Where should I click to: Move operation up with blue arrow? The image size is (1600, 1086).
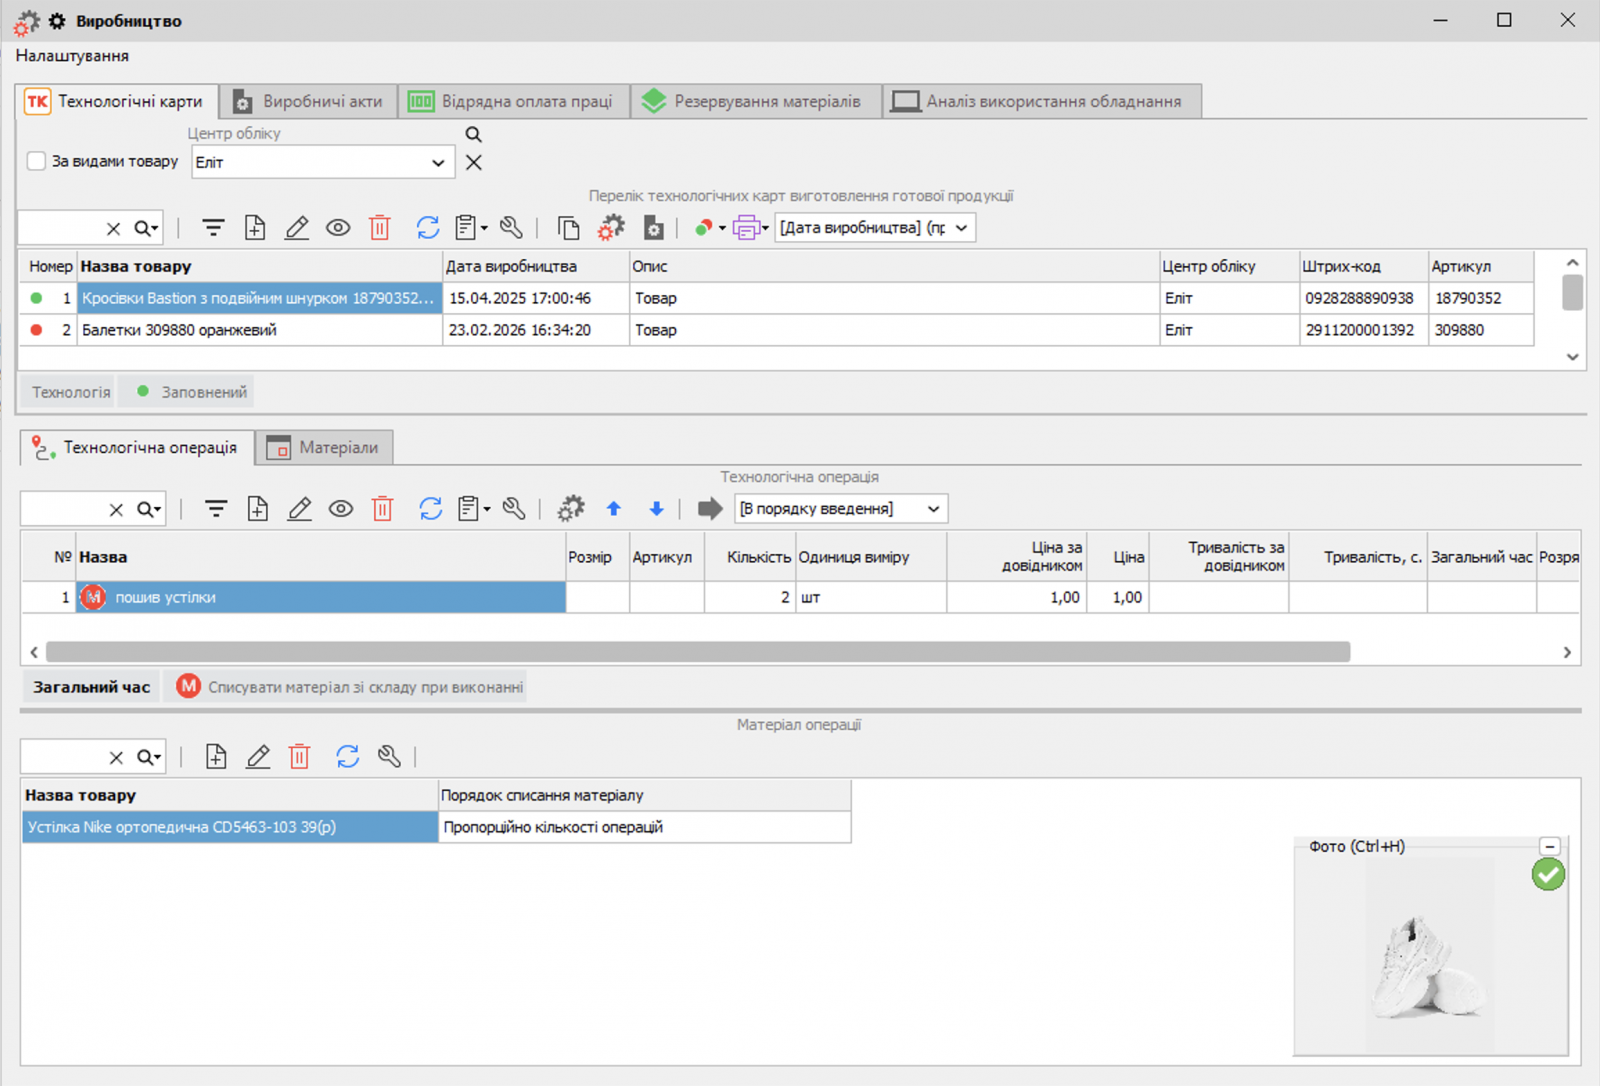614,509
